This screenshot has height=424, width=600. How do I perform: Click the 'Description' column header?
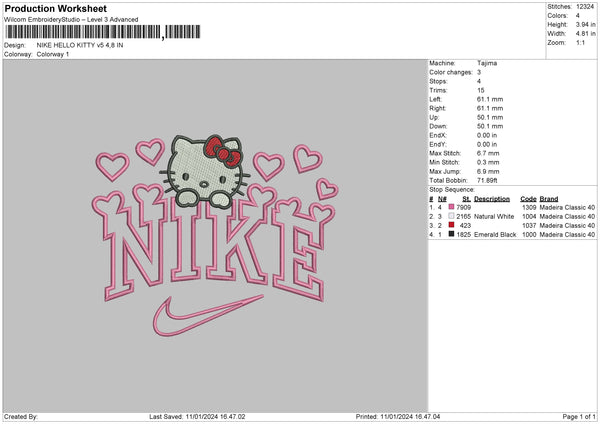tap(492, 199)
